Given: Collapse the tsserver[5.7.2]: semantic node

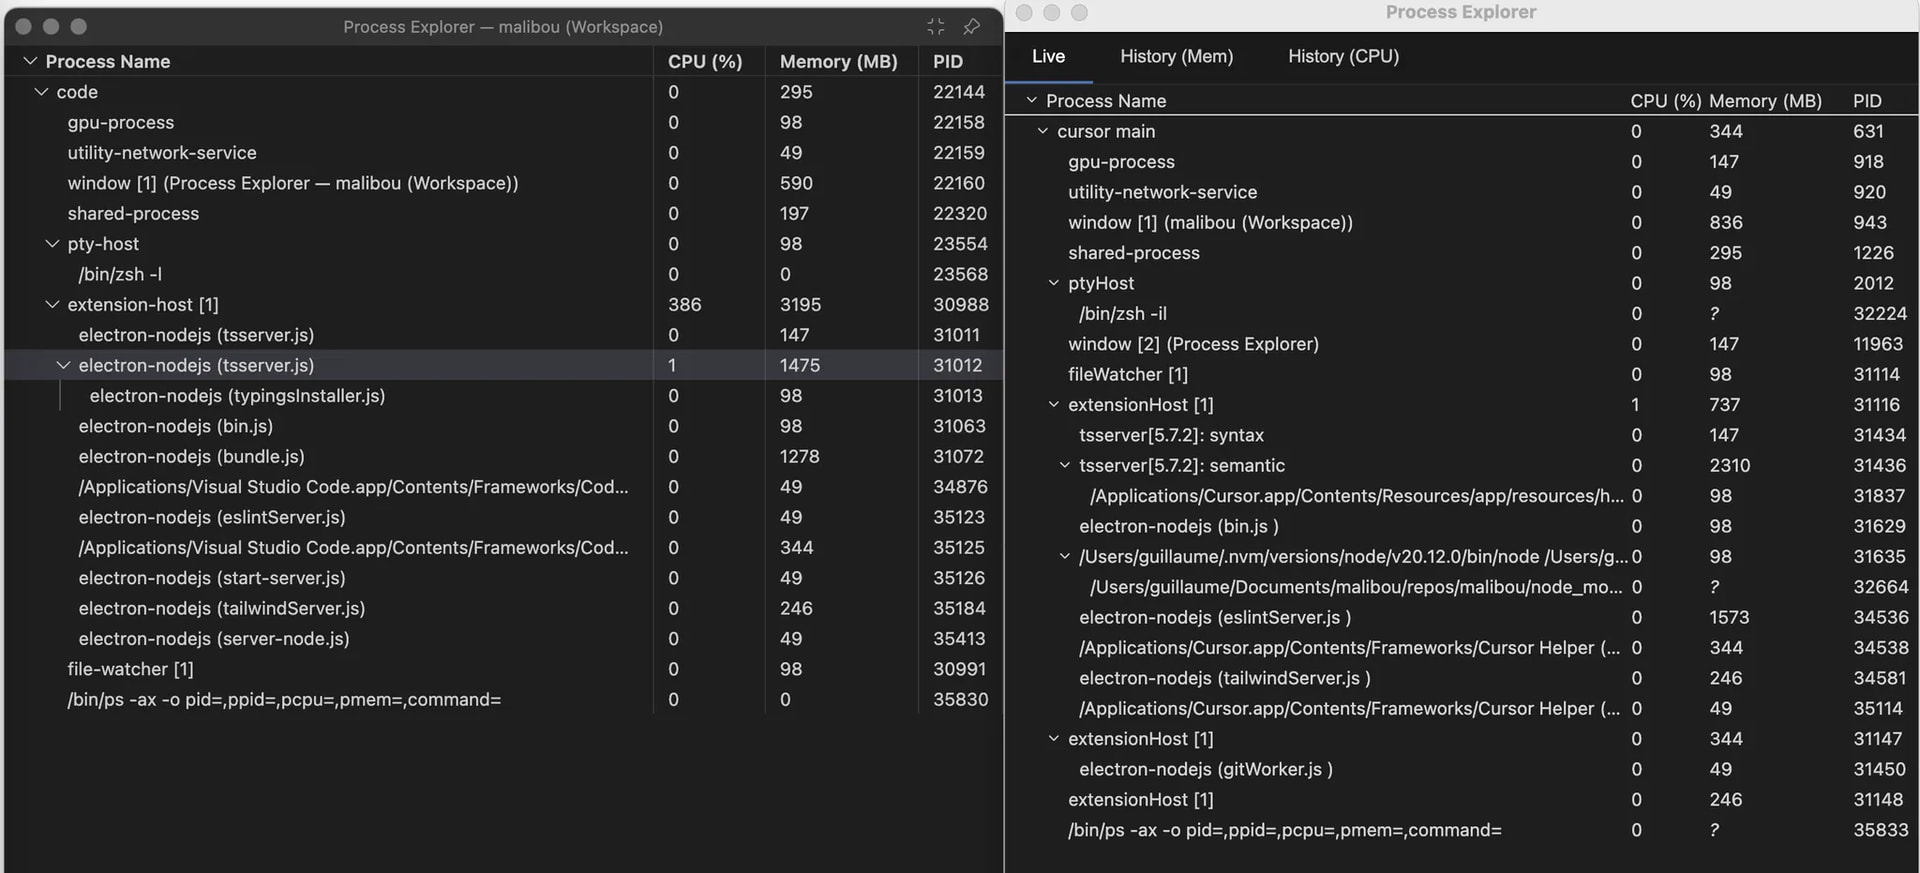Looking at the screenshot, I should (1064, 466).
